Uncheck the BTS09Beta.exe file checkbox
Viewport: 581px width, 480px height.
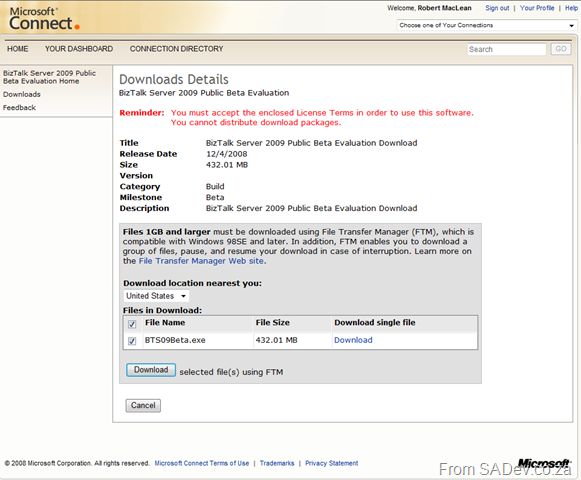[x=132, y=341]
